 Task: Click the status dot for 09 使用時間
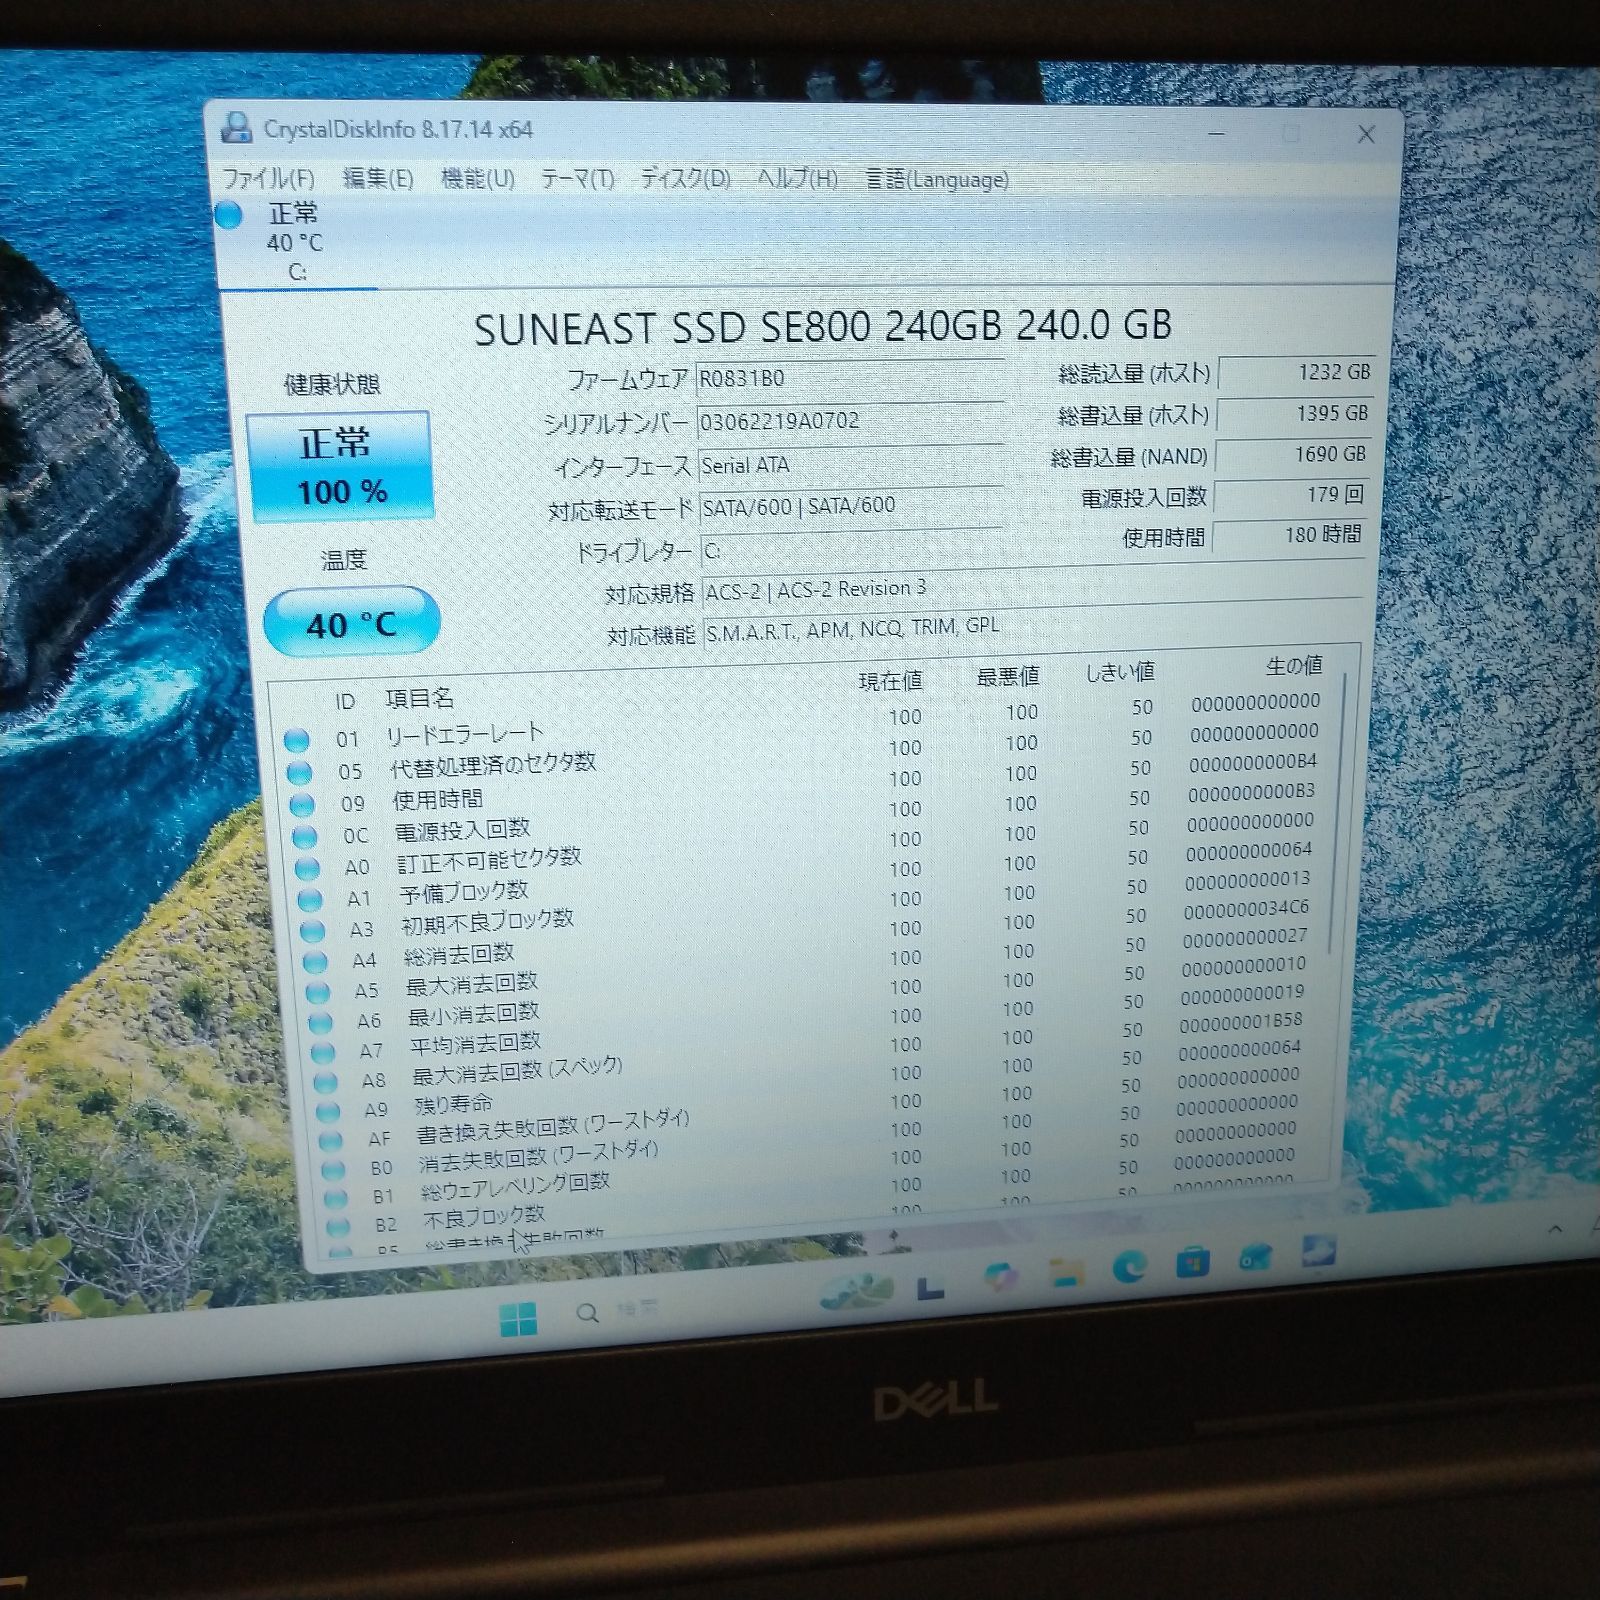pos(302,805)
